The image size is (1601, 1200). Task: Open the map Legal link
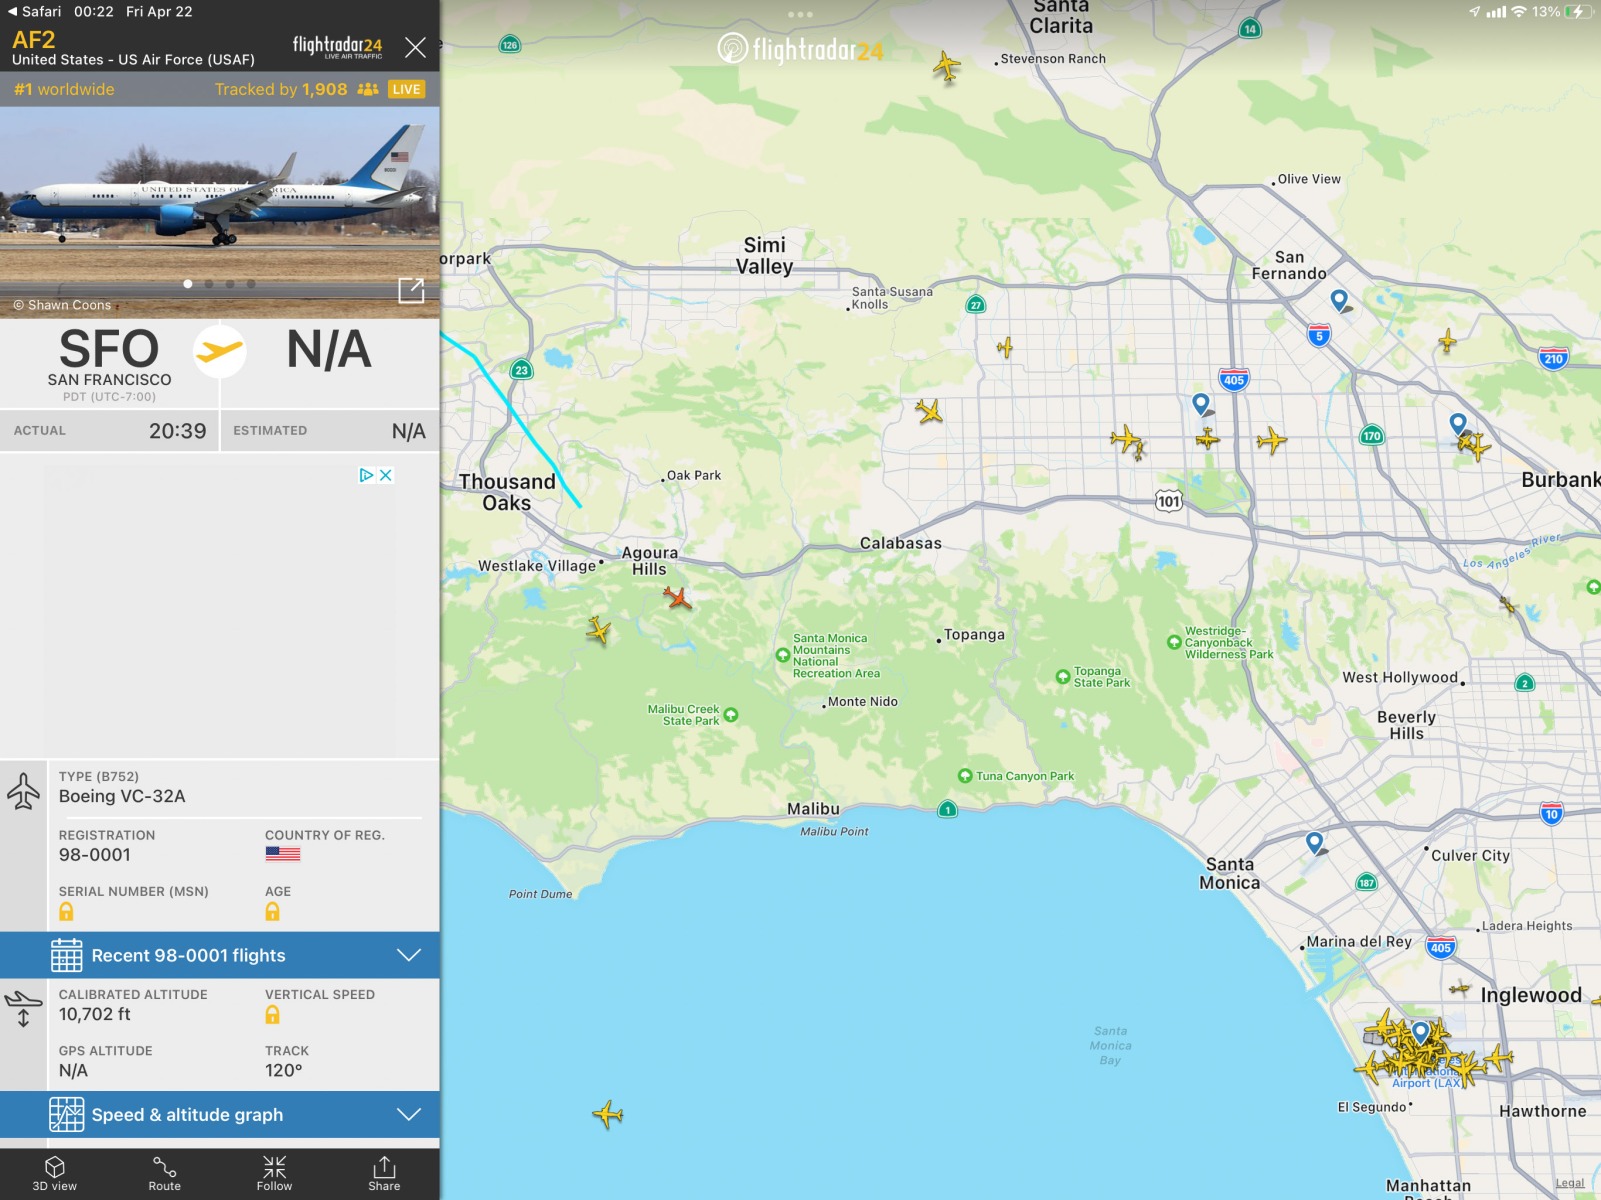(1569, 1183)
